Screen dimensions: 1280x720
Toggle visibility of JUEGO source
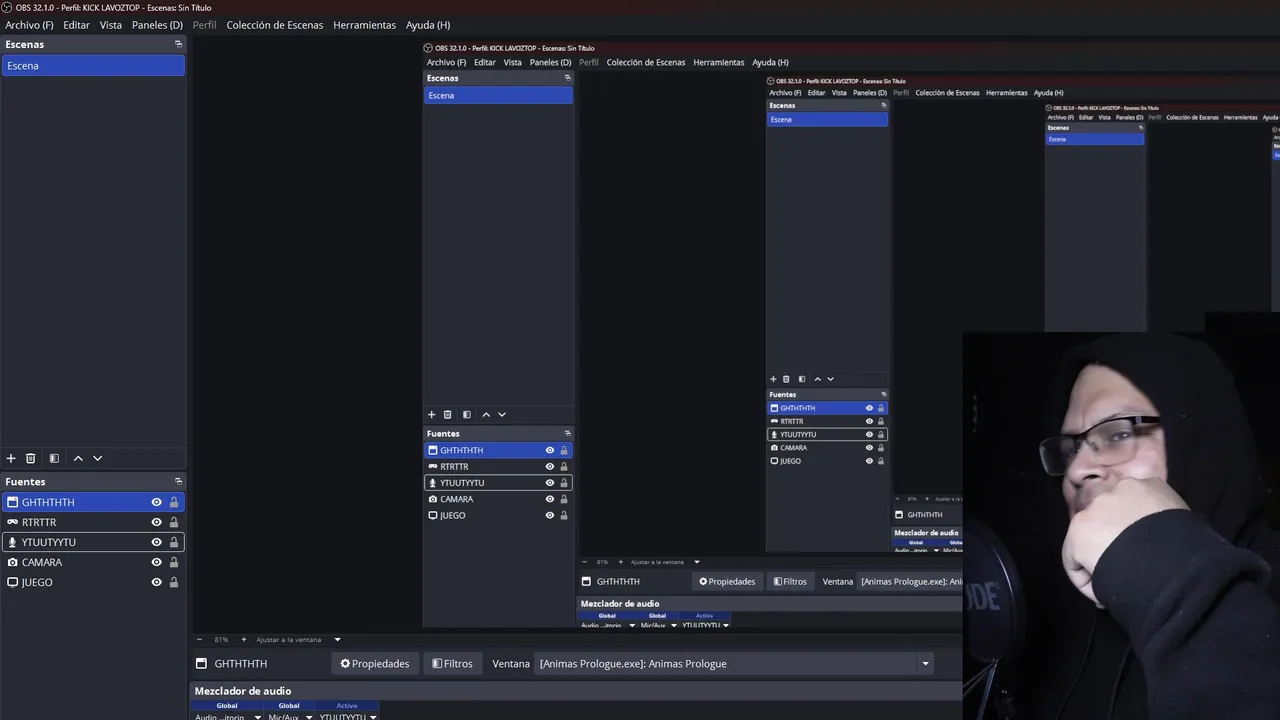[156, 582]
